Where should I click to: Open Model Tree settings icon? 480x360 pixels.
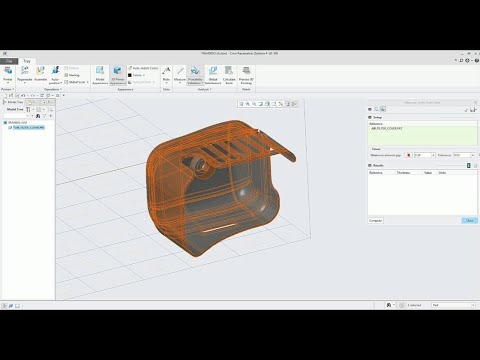click(x=29, y=109)
